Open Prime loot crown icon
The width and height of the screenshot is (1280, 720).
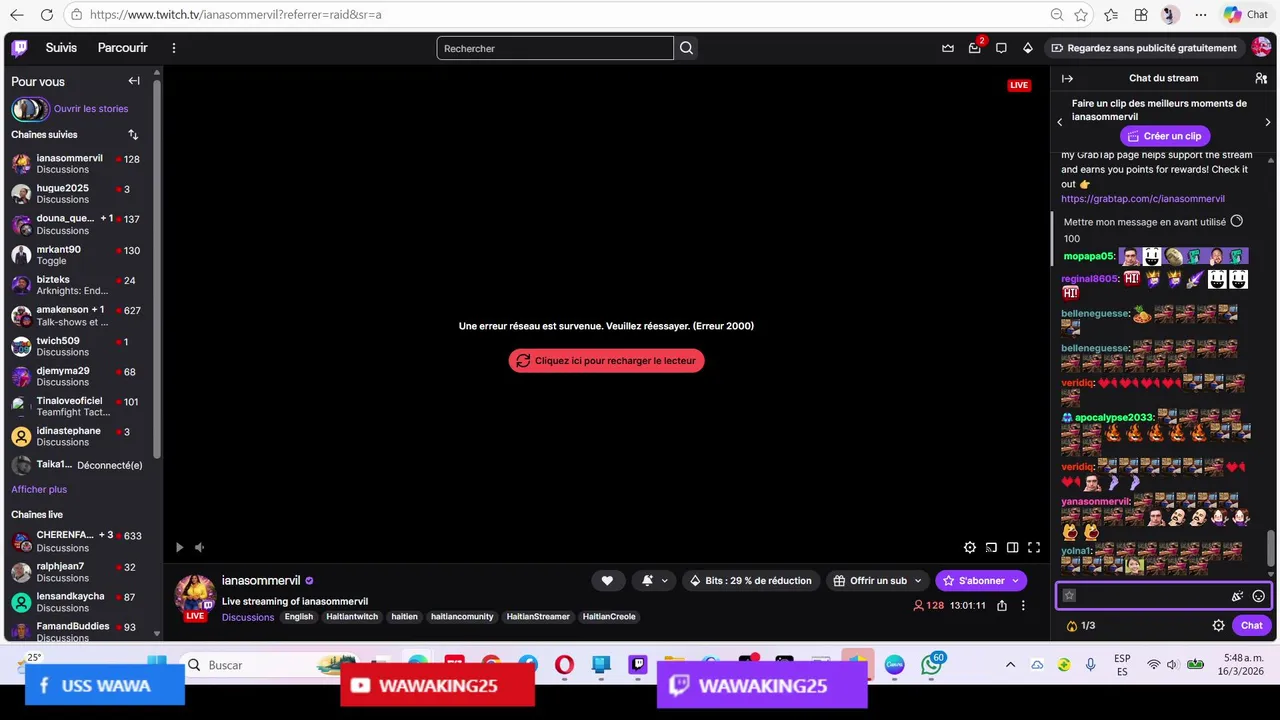[x=948, y=48]
